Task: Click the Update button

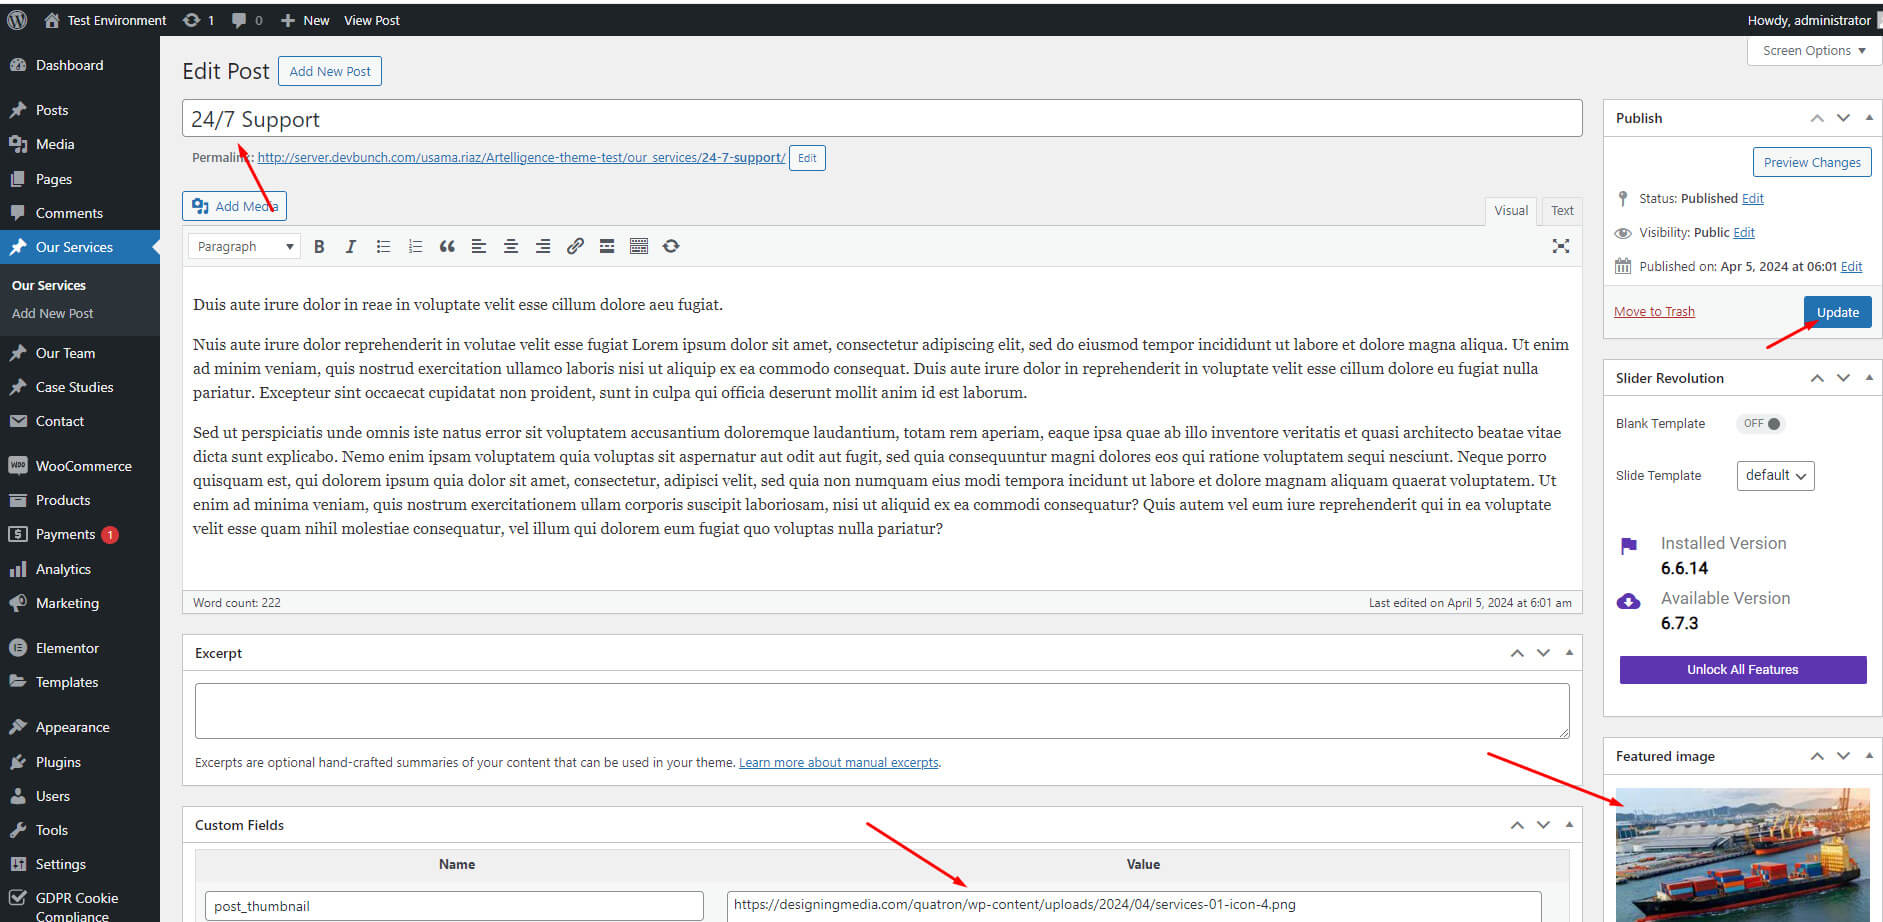Action: coord(1838,312)
